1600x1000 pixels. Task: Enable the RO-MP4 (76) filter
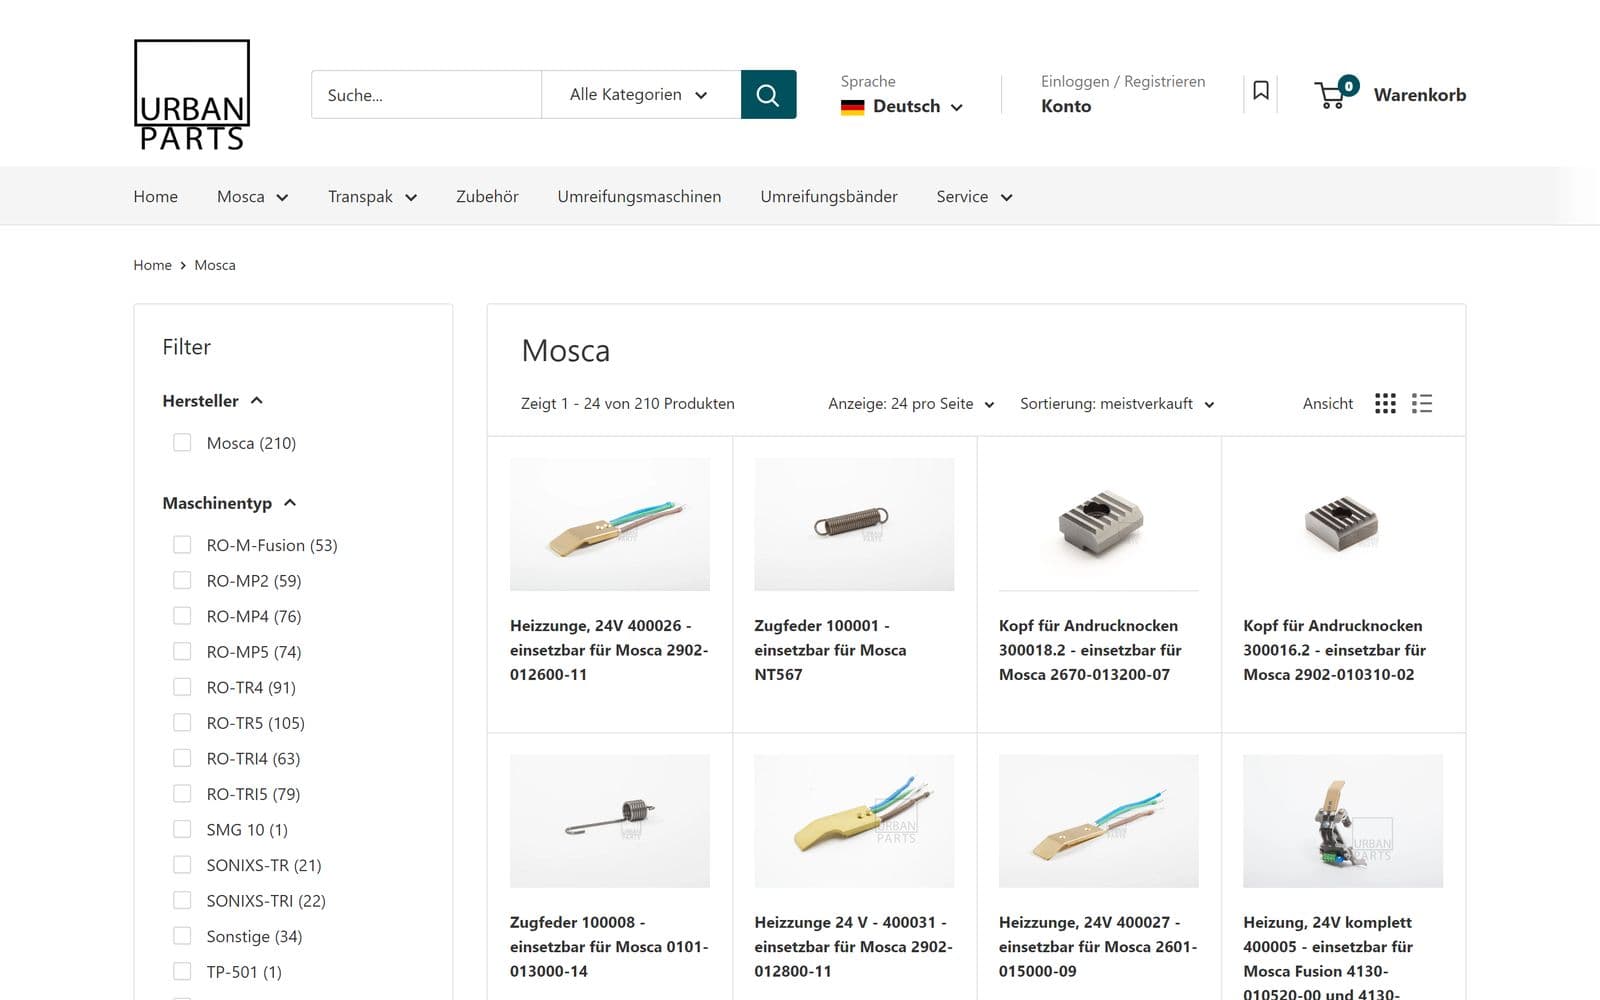click(182, 616)
